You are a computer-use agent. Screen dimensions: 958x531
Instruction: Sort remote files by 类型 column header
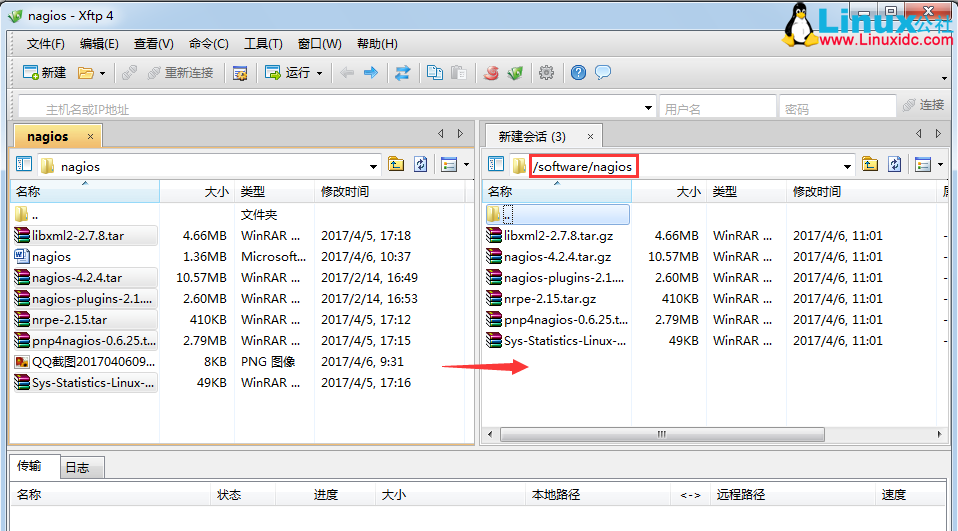tap(747, 192)
